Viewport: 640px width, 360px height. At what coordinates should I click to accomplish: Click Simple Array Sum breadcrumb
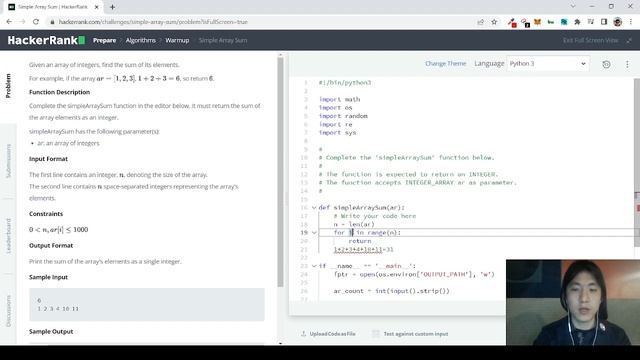tap(223, 40)
